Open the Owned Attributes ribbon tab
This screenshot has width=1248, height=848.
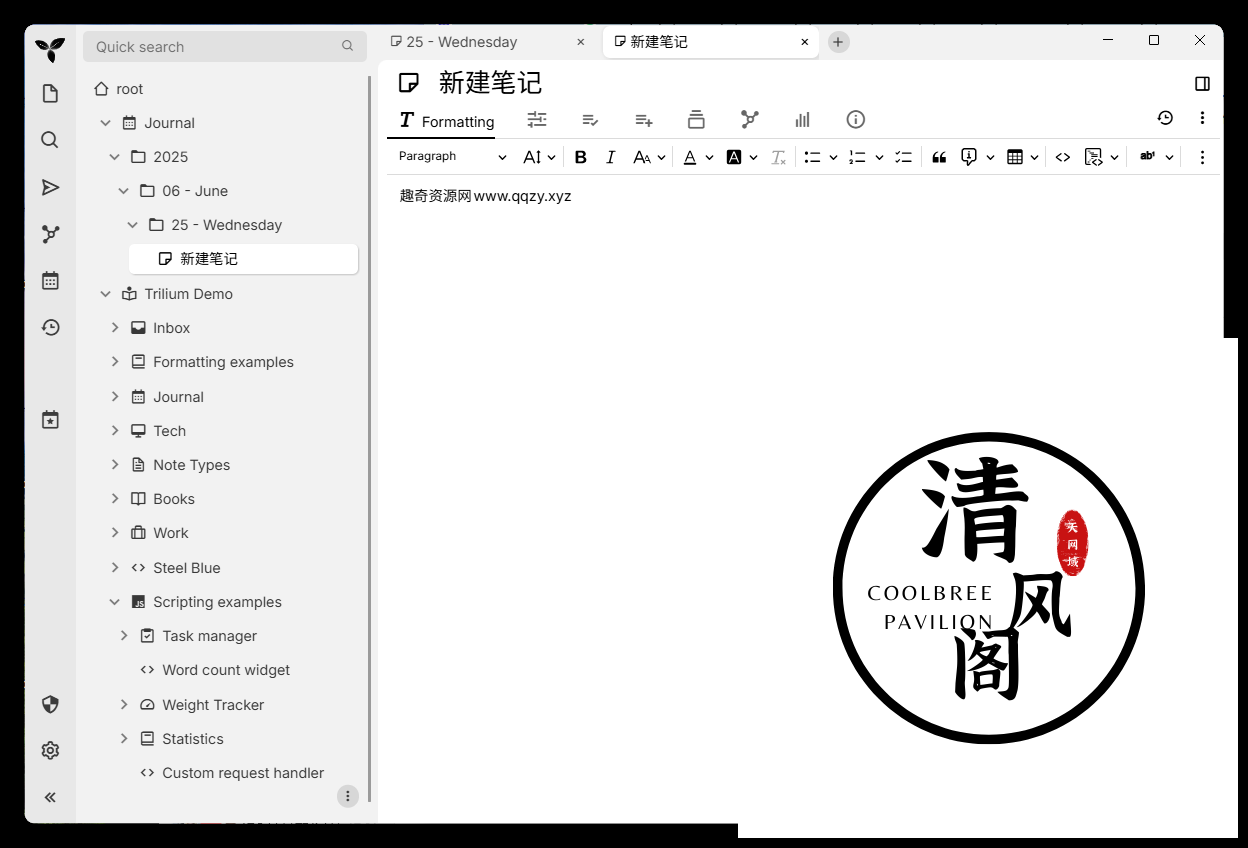[591, 119]
